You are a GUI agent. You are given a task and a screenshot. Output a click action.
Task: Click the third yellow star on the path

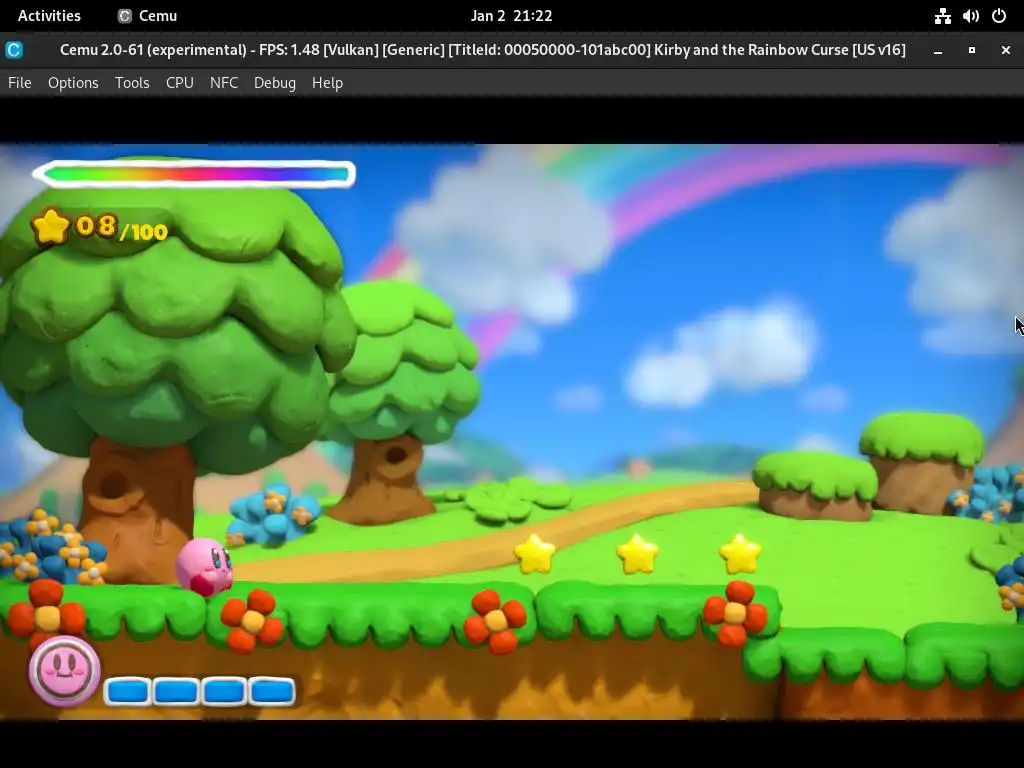(x=740, y=554)
